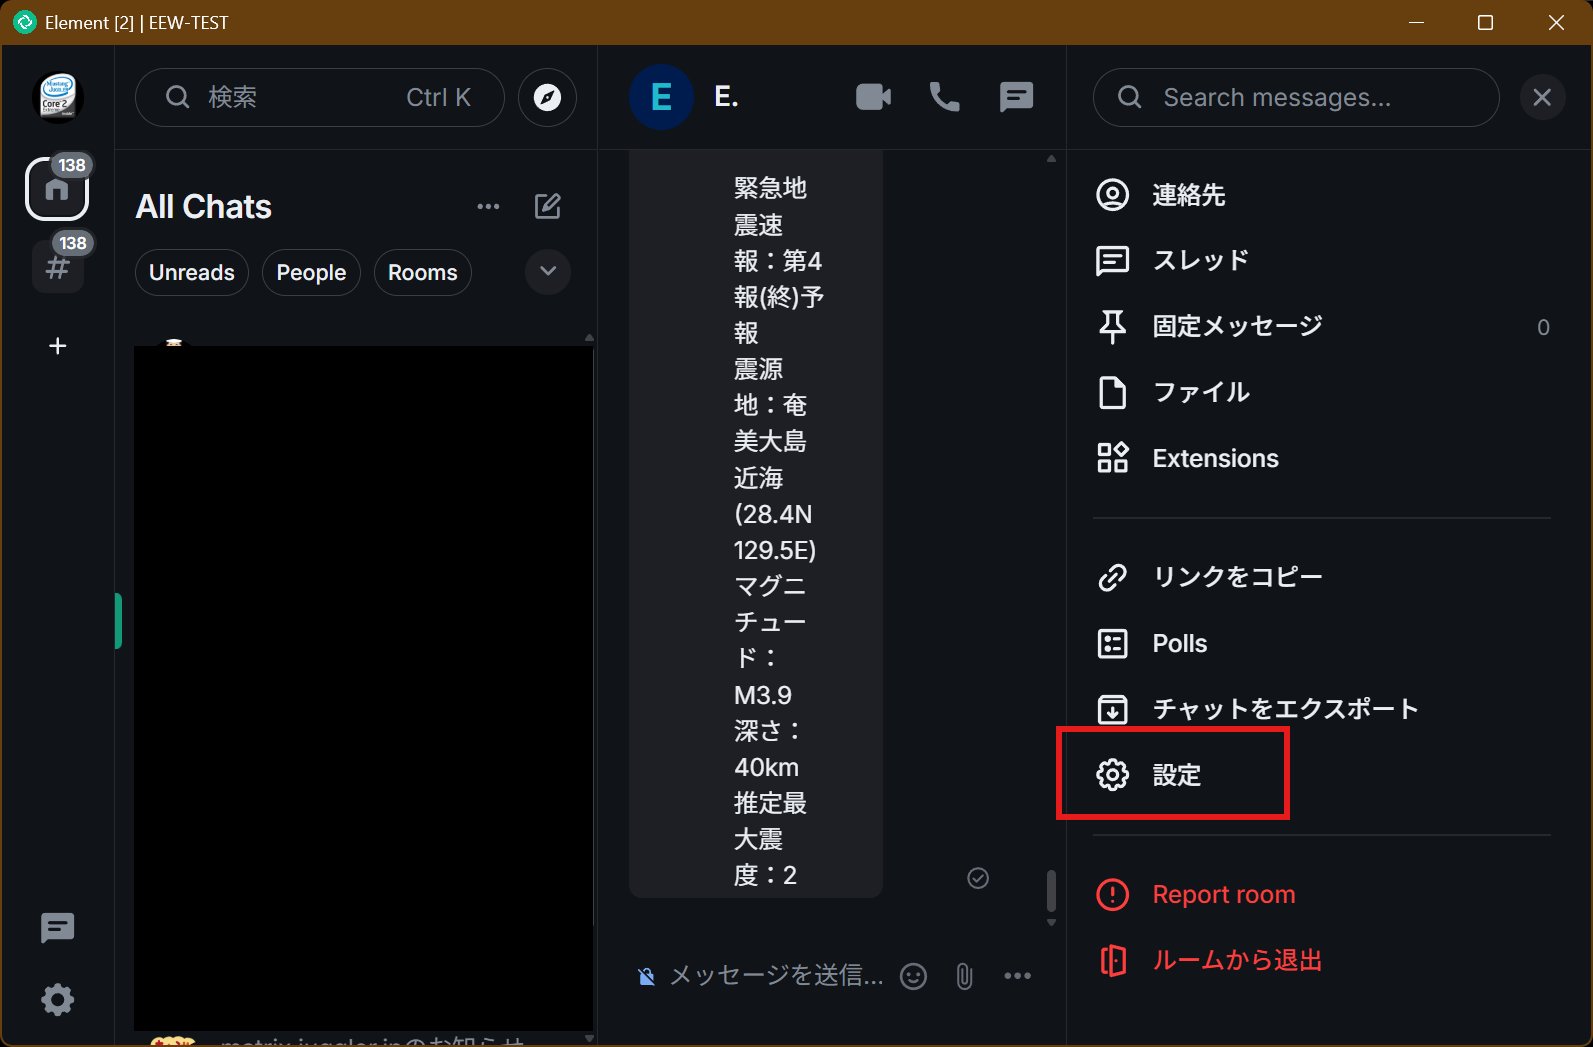Open Polls history
Screen dimensions: 1593x1047
[1321, 643]
